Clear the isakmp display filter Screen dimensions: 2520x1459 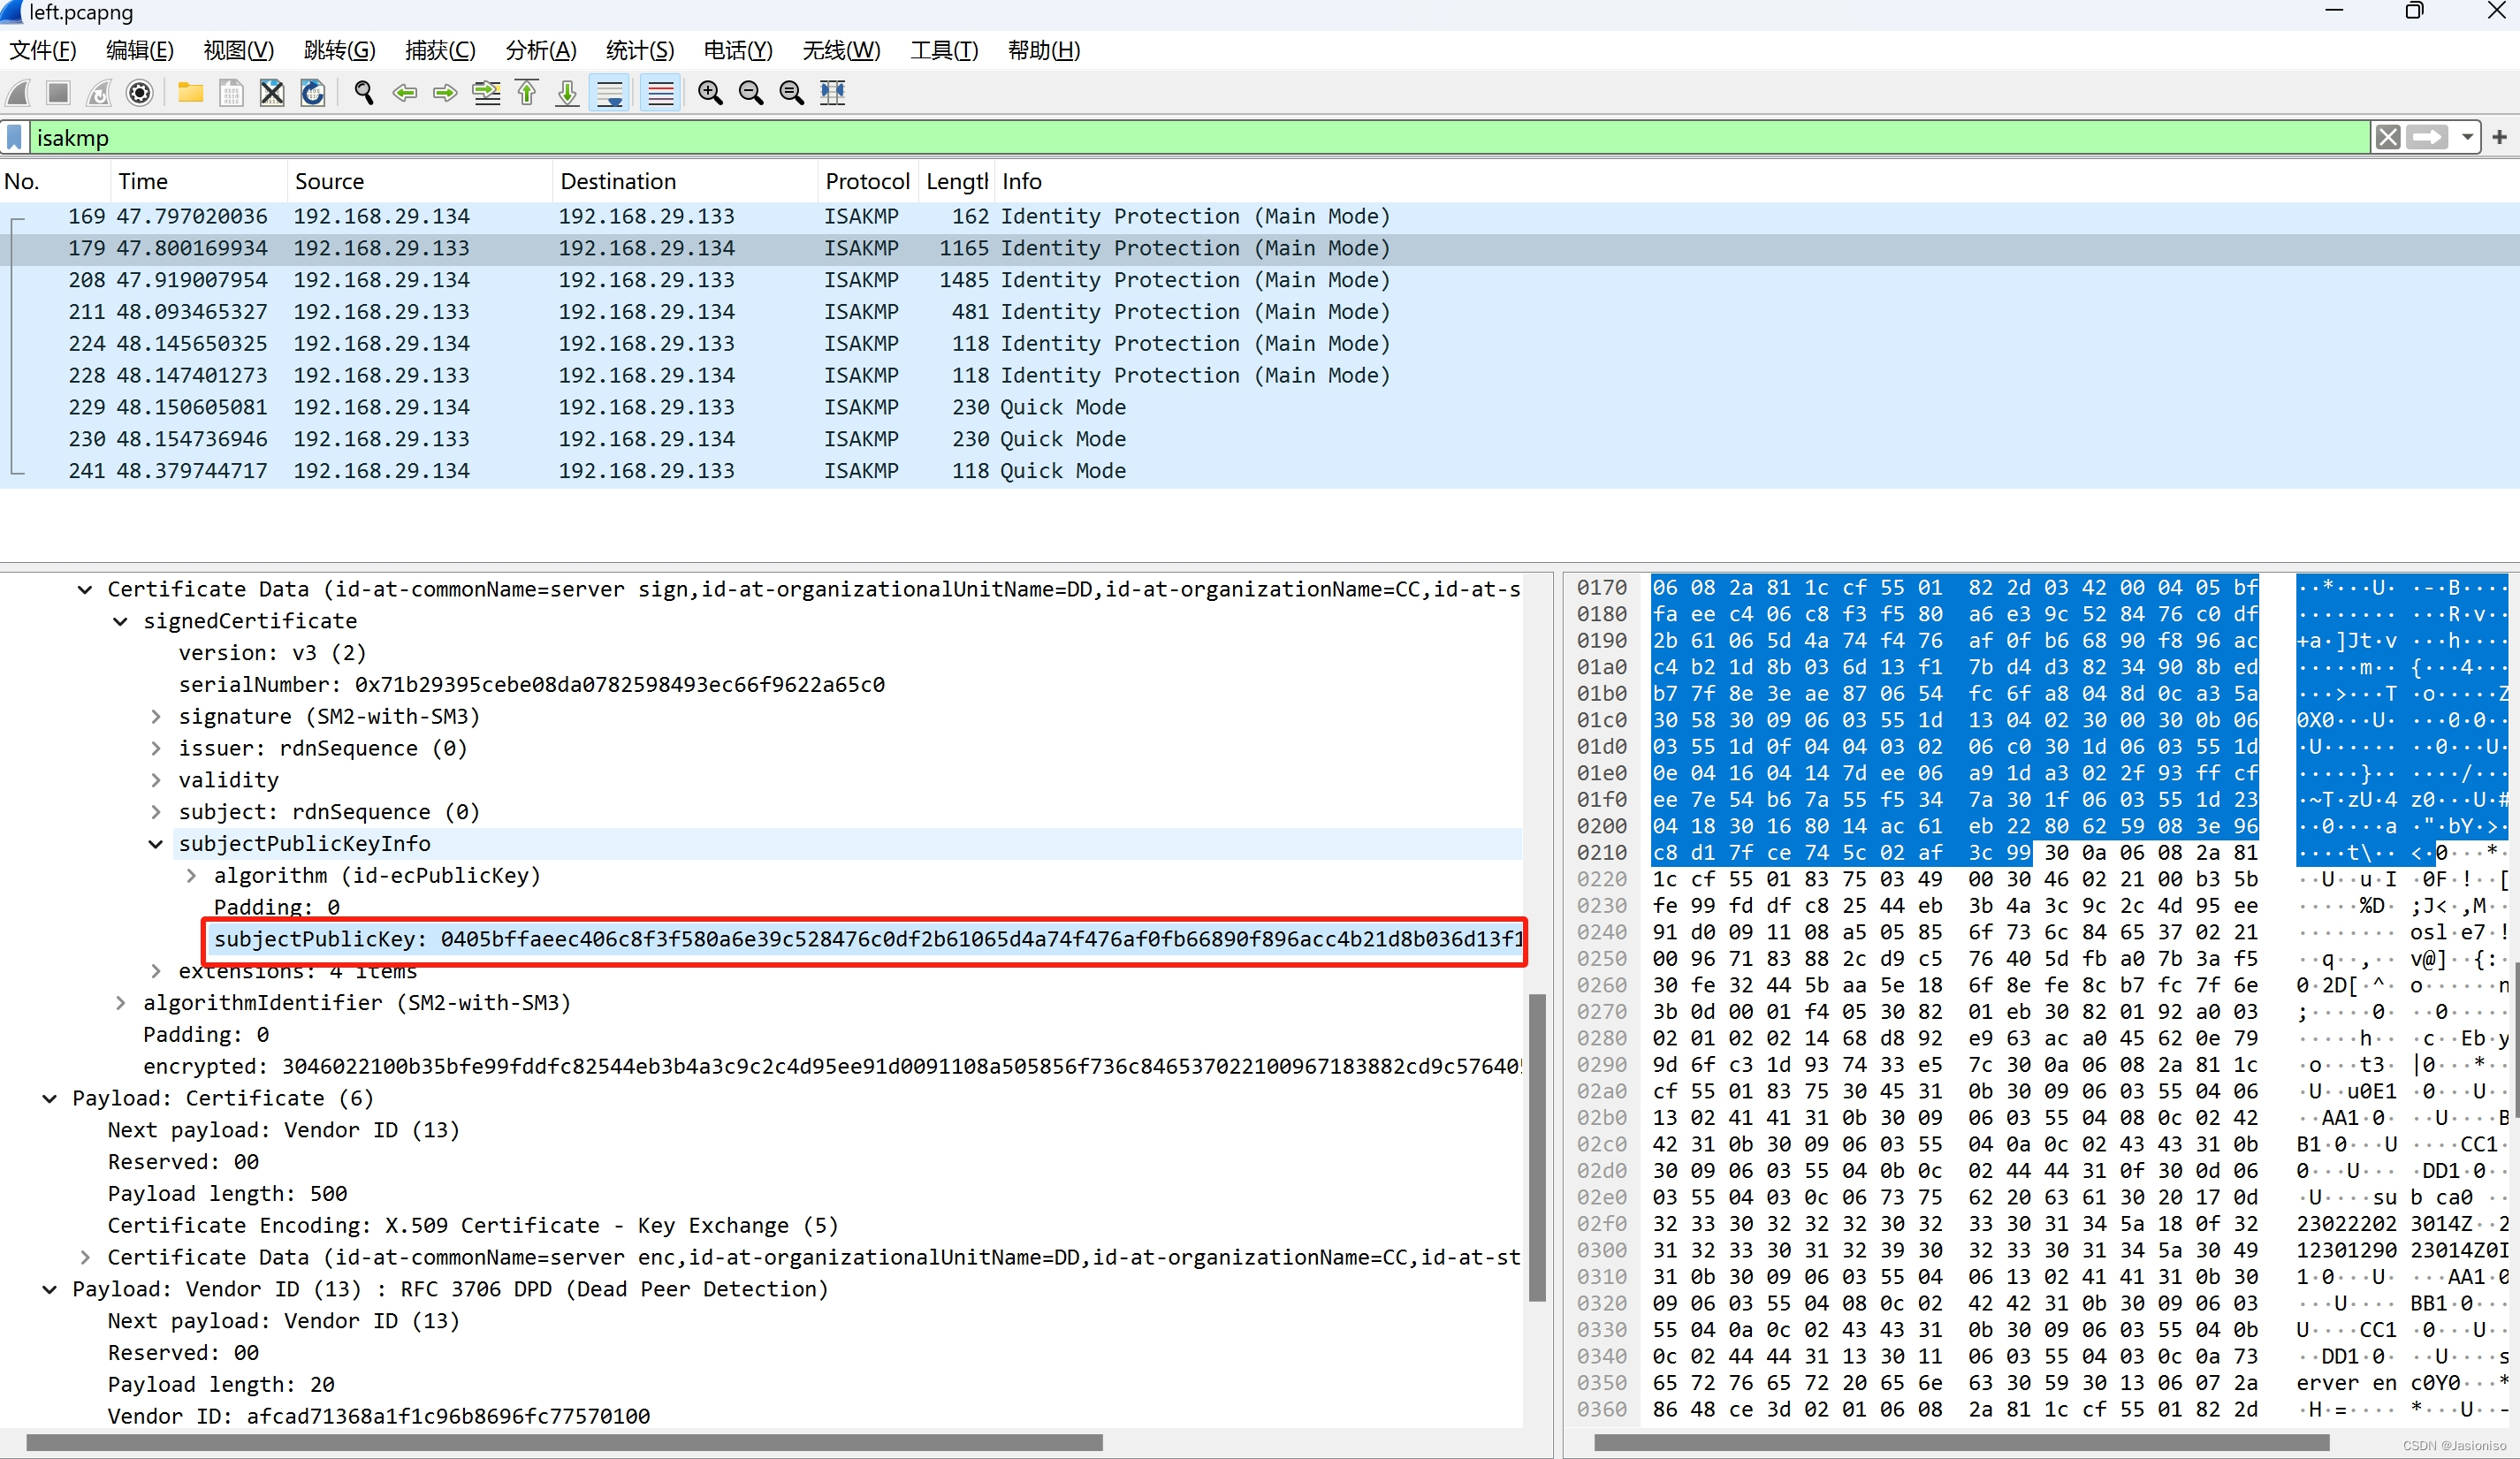(2388, 137)
